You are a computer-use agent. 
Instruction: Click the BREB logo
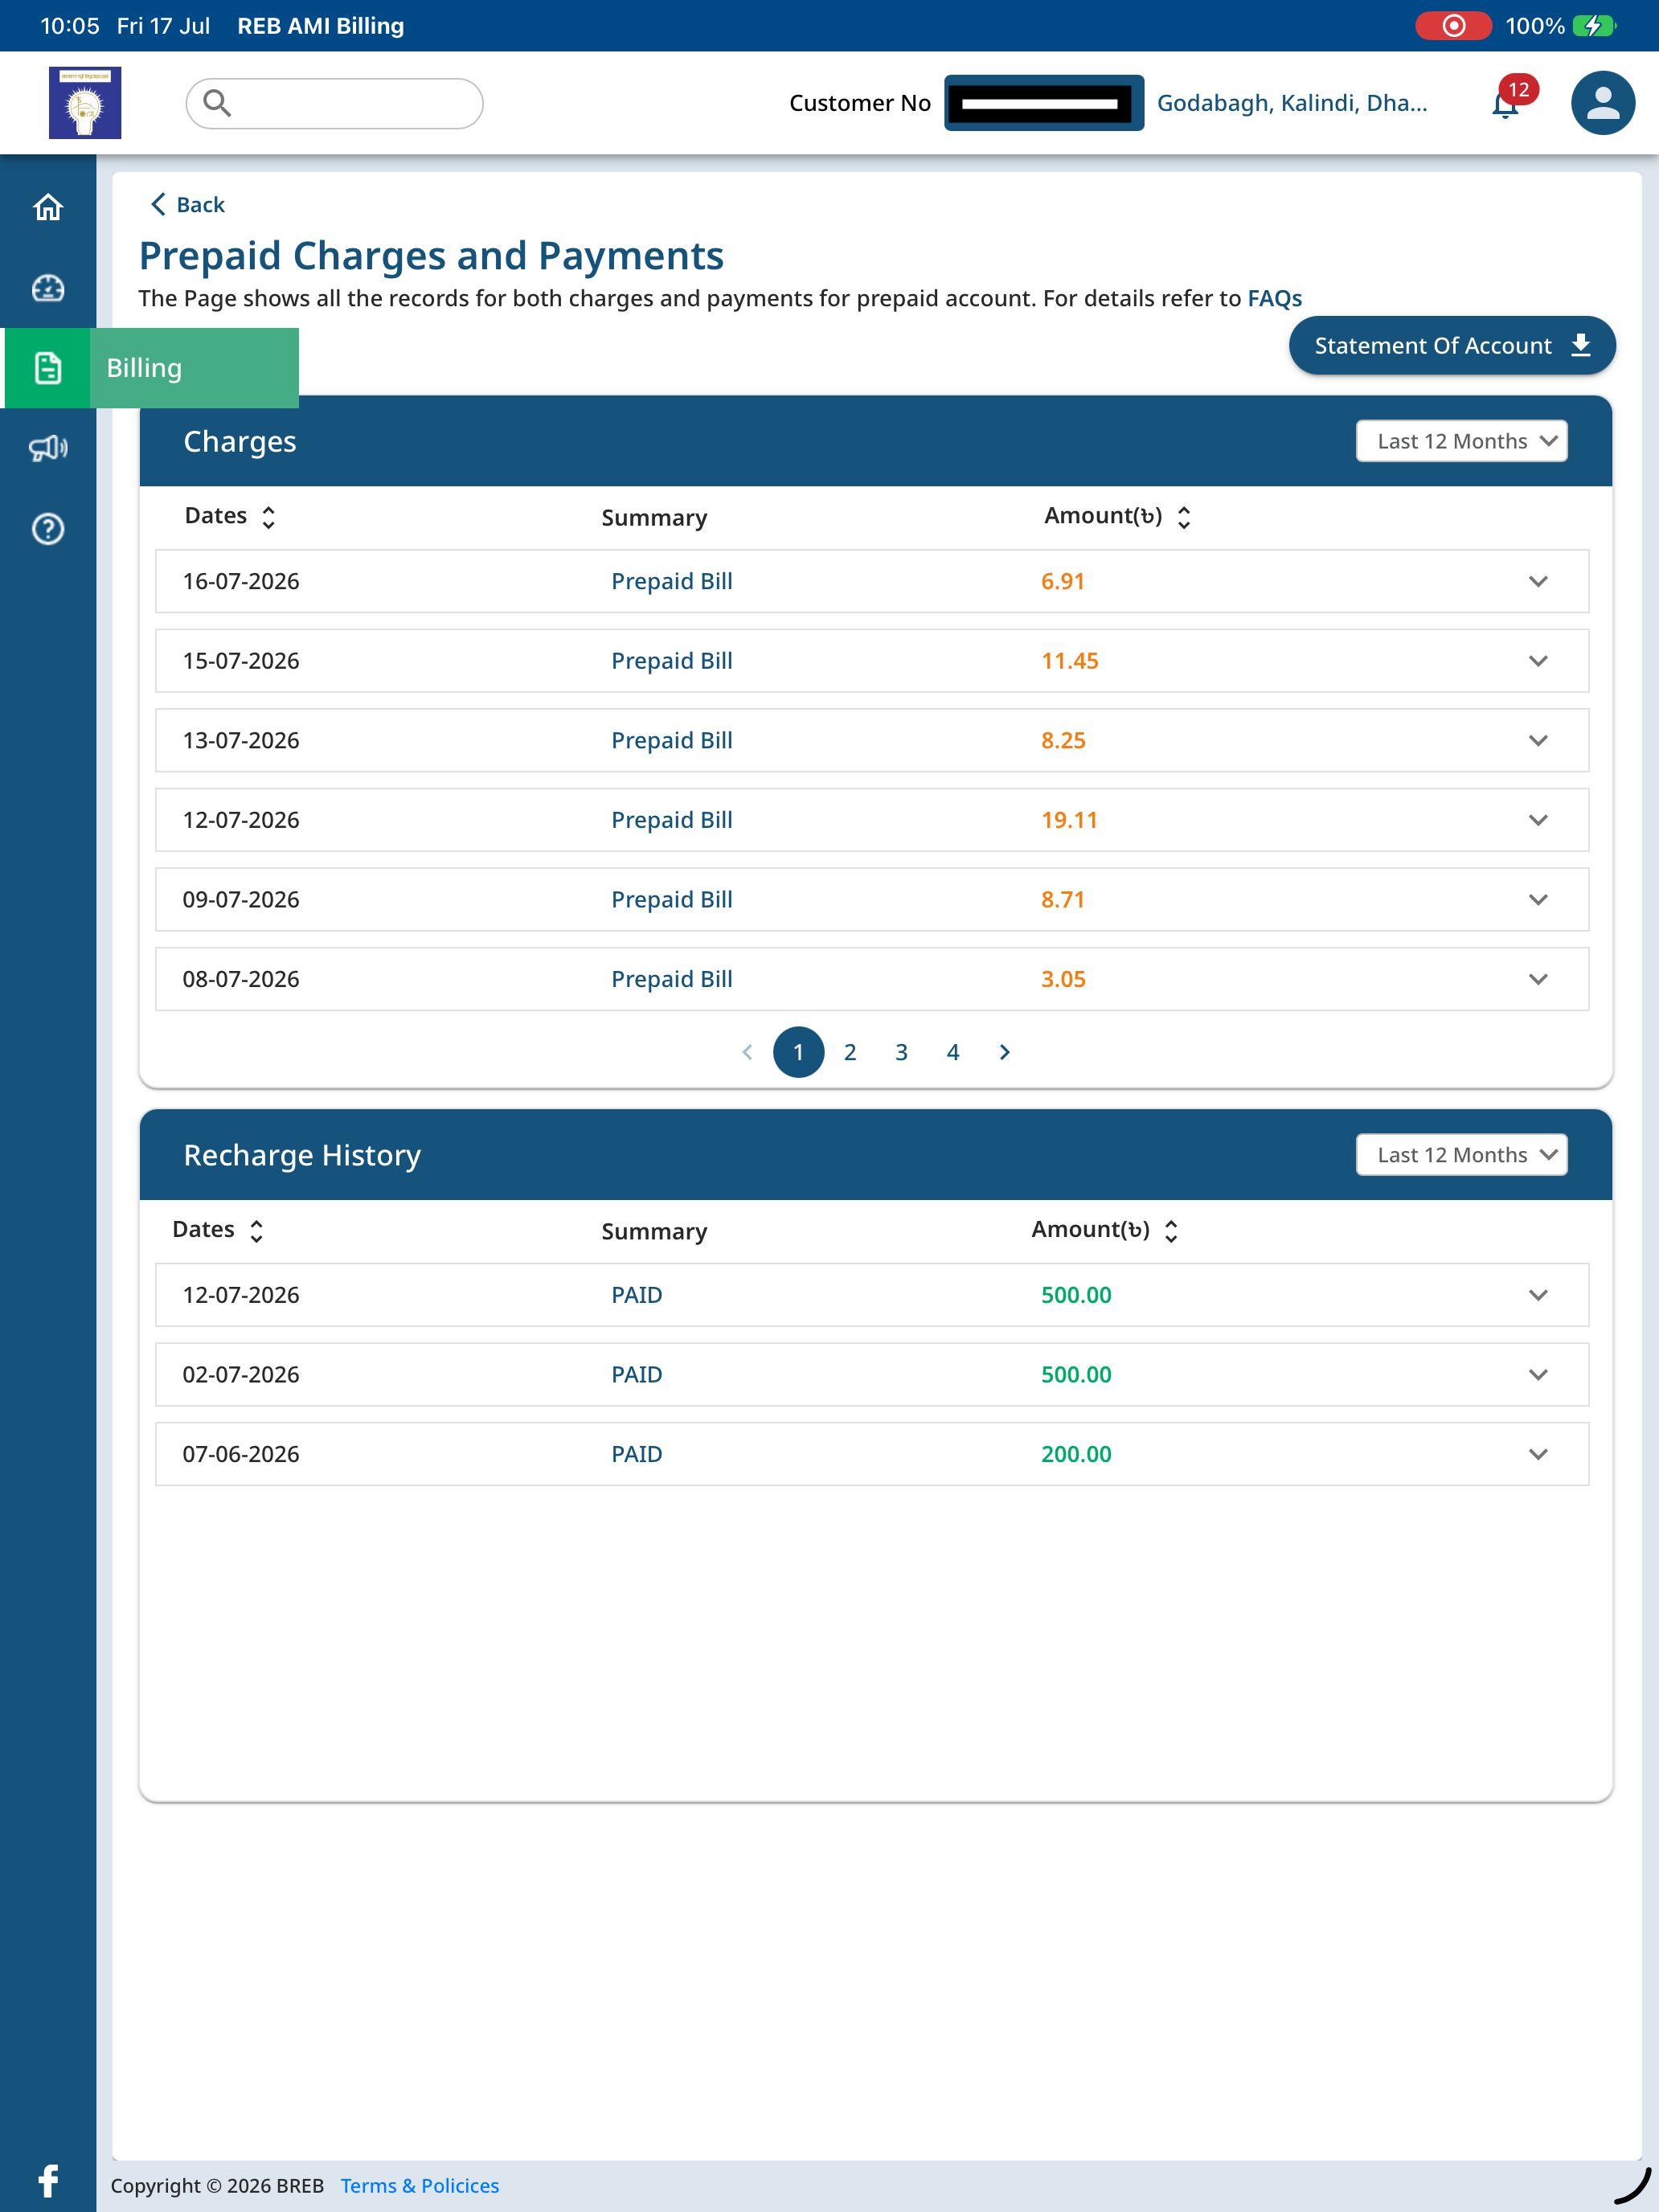(x=85, y=103)
